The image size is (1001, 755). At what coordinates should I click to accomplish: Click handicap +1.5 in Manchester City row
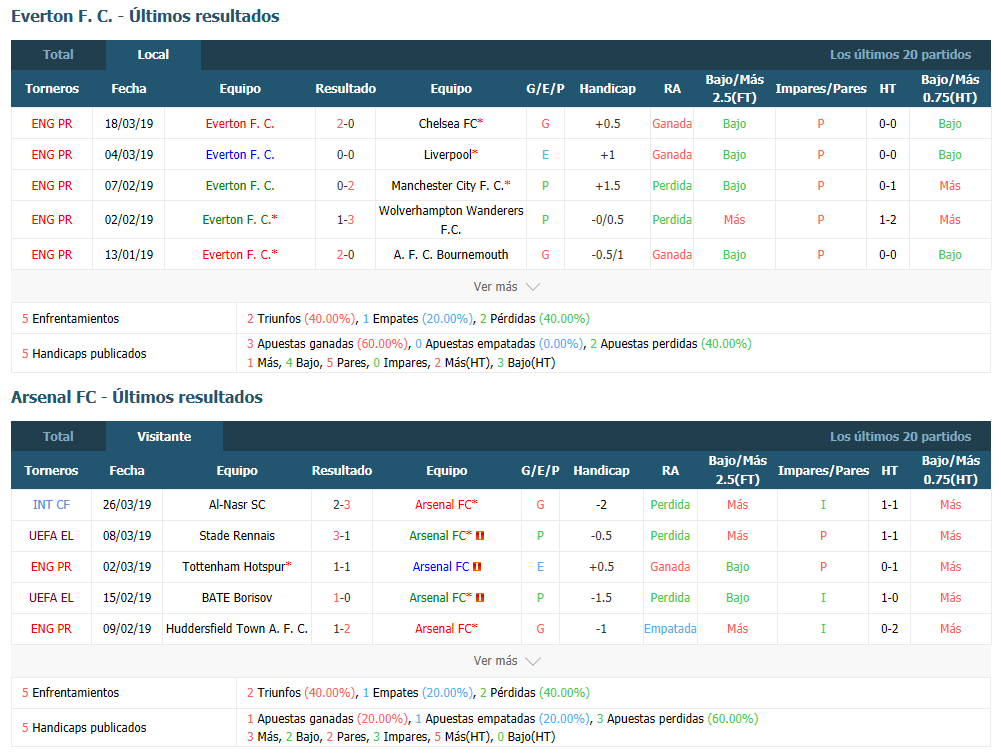[608, 186]
